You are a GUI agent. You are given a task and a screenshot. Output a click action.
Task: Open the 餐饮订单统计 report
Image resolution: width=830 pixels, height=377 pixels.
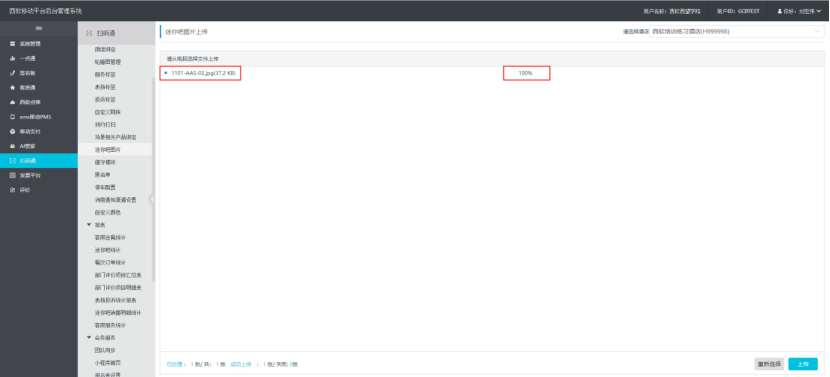[110, 263]
